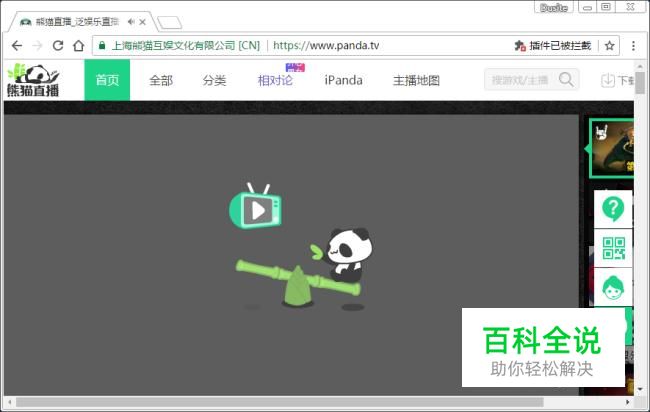Click the Dusite profile button in the title bar
The height and width of the screenshot is (412, 650).
554,7
